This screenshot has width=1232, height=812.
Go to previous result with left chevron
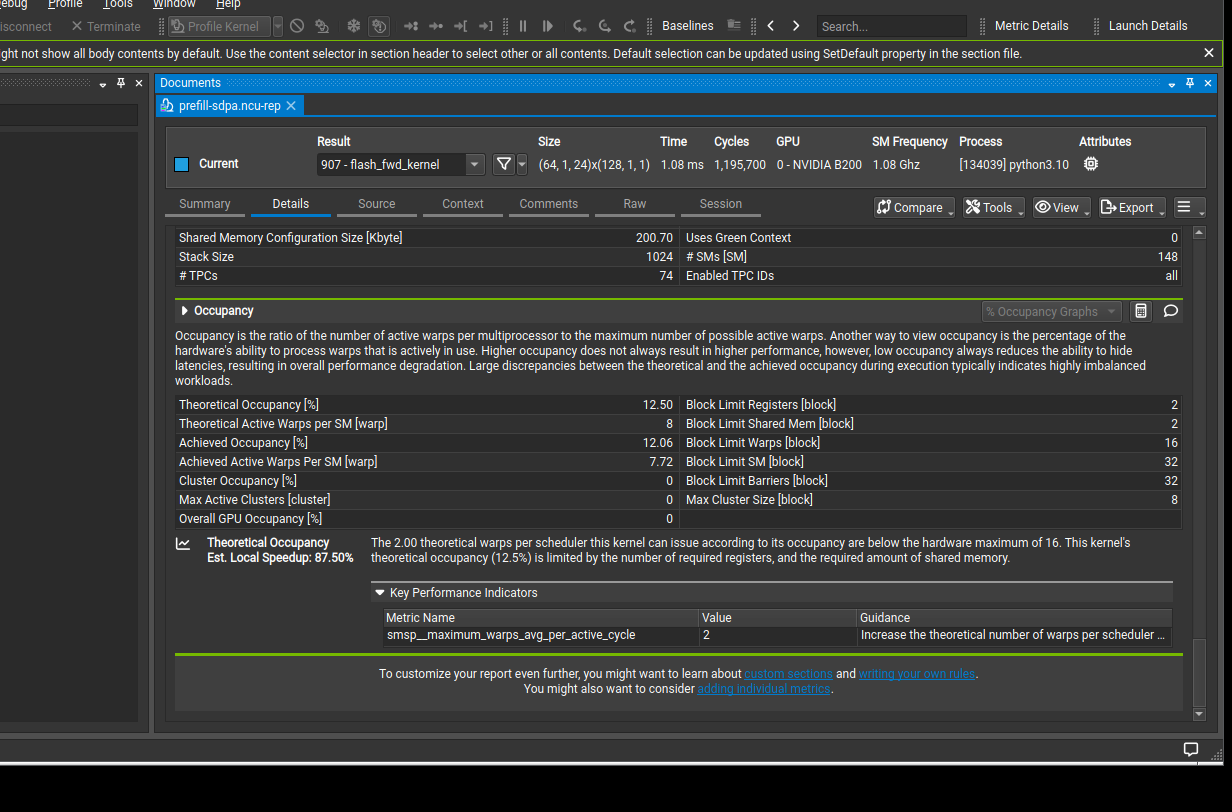pos(770,26)
